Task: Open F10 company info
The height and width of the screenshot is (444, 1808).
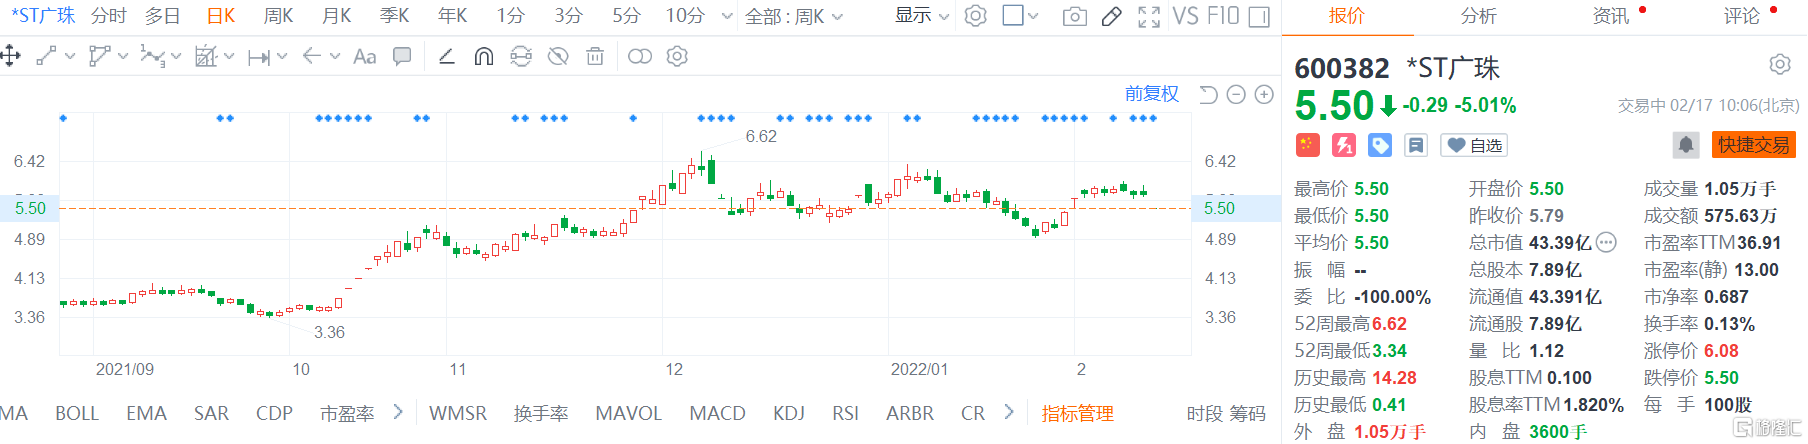Action: tap(1223, 16)
